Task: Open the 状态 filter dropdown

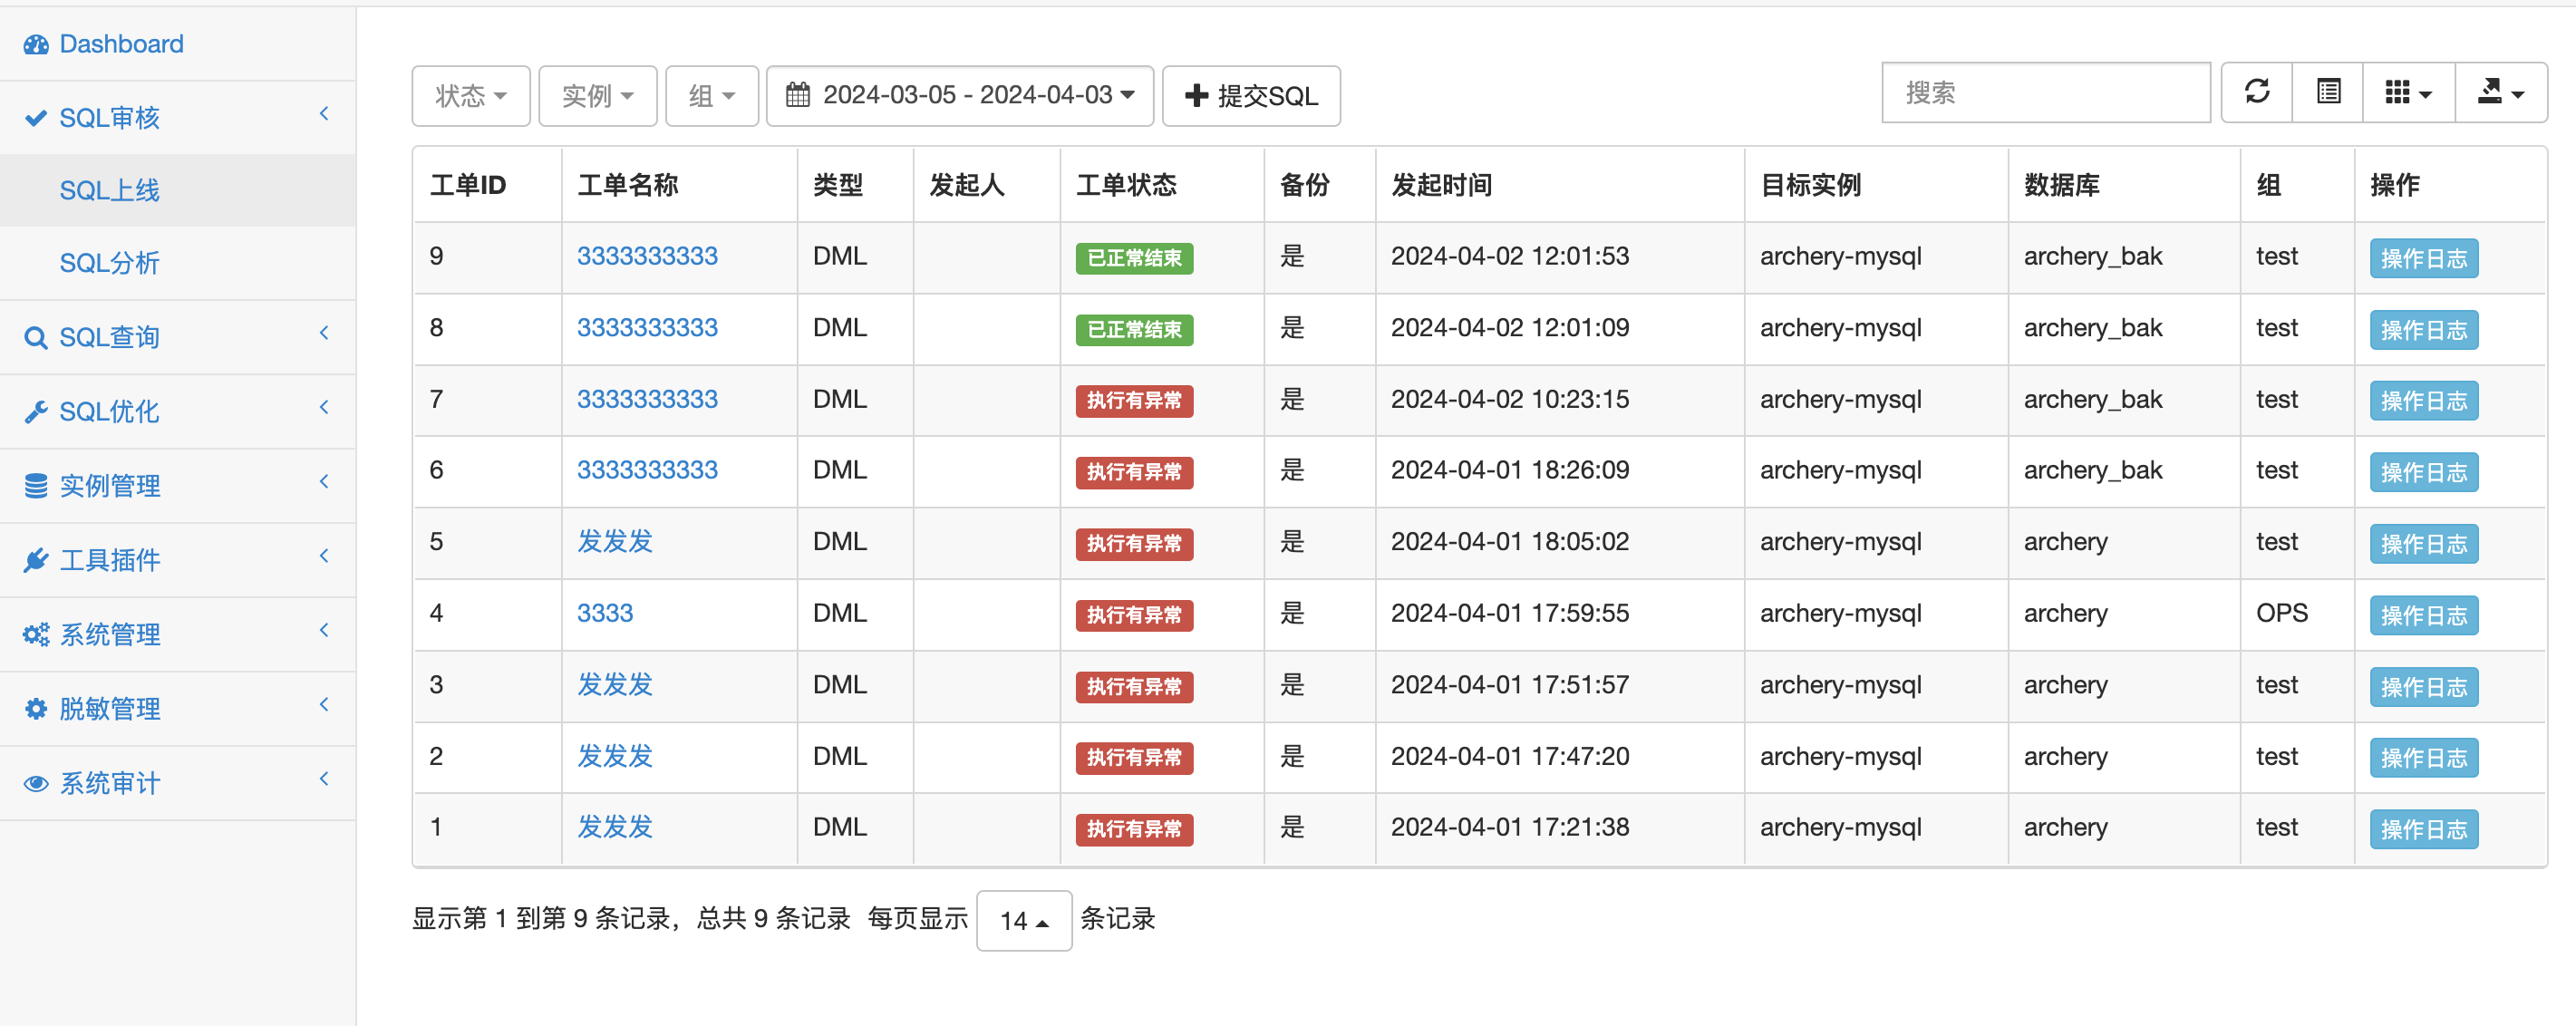Action: [470, 96]
